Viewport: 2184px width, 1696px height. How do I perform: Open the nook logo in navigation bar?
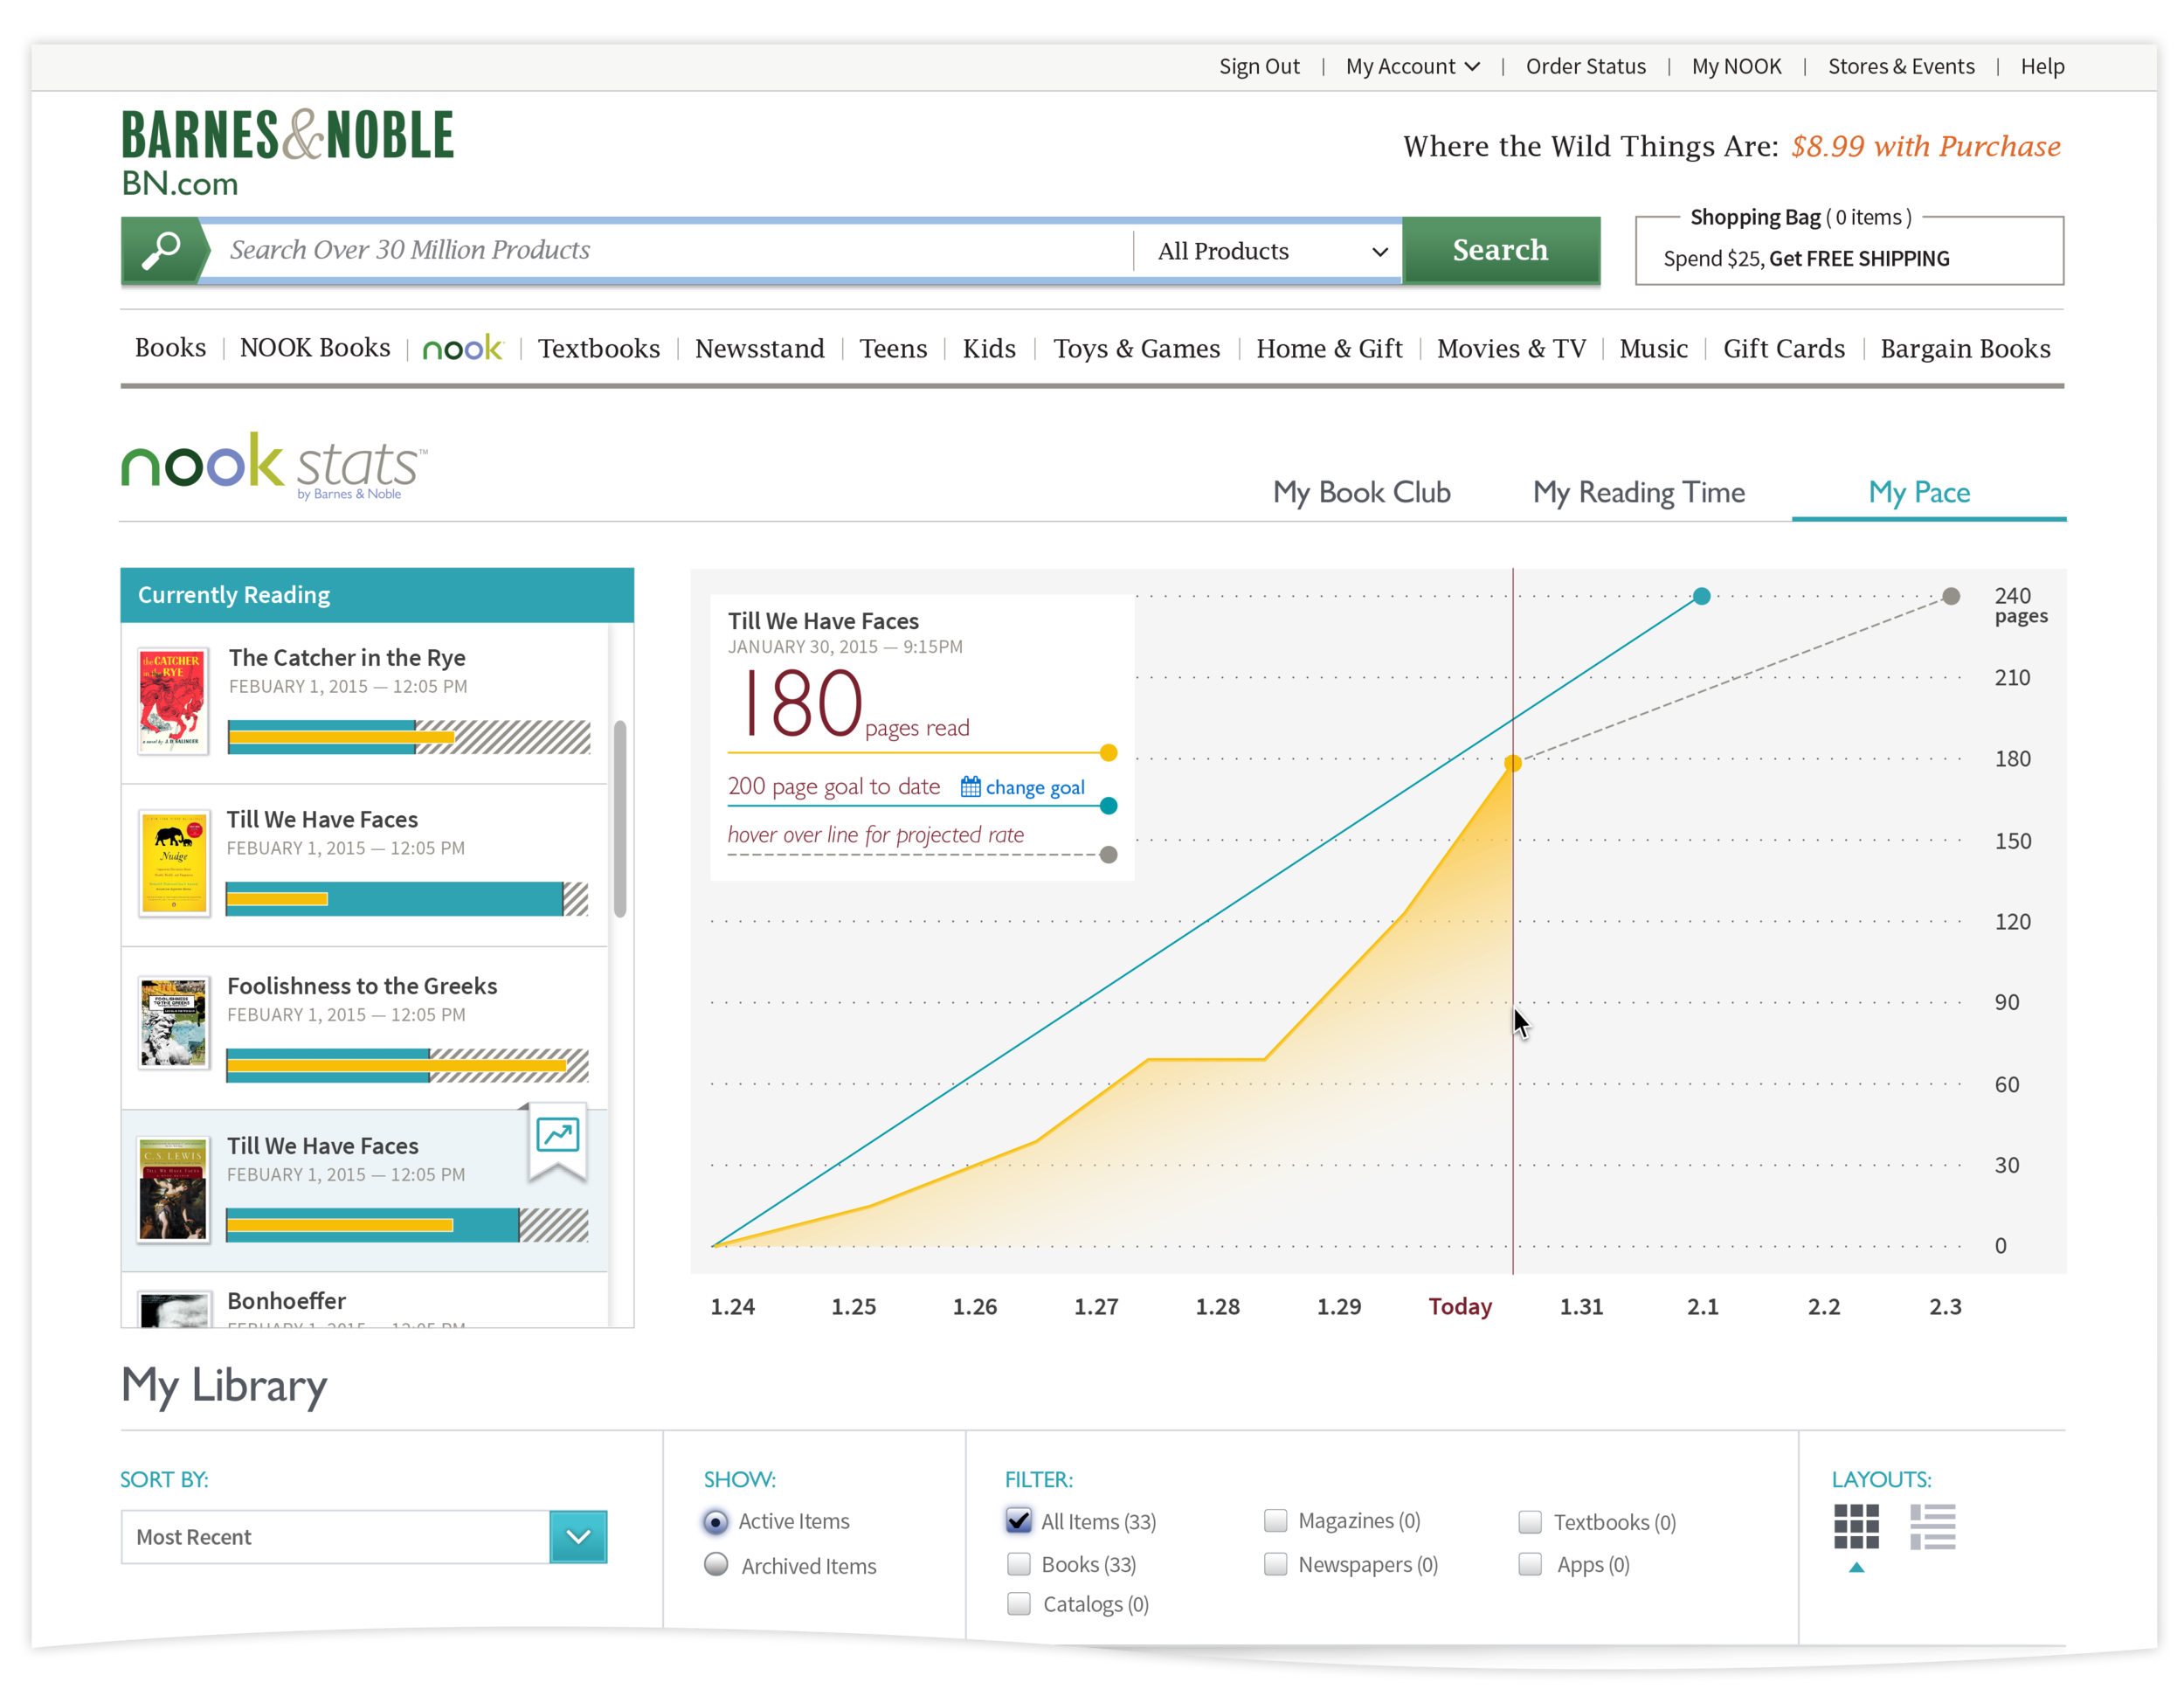point(463,348)
